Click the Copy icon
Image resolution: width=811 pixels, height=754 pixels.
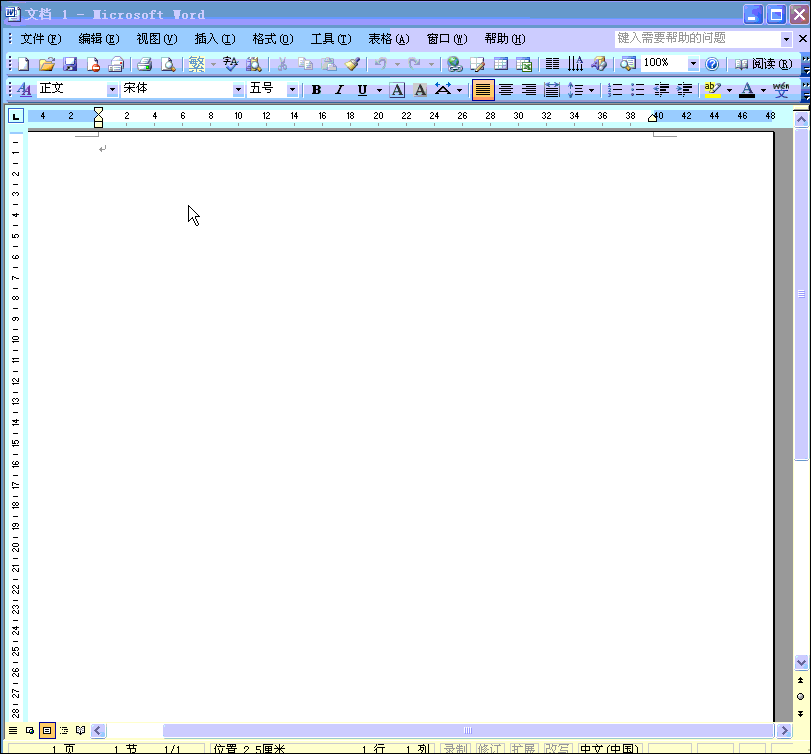tap(306, 64)
